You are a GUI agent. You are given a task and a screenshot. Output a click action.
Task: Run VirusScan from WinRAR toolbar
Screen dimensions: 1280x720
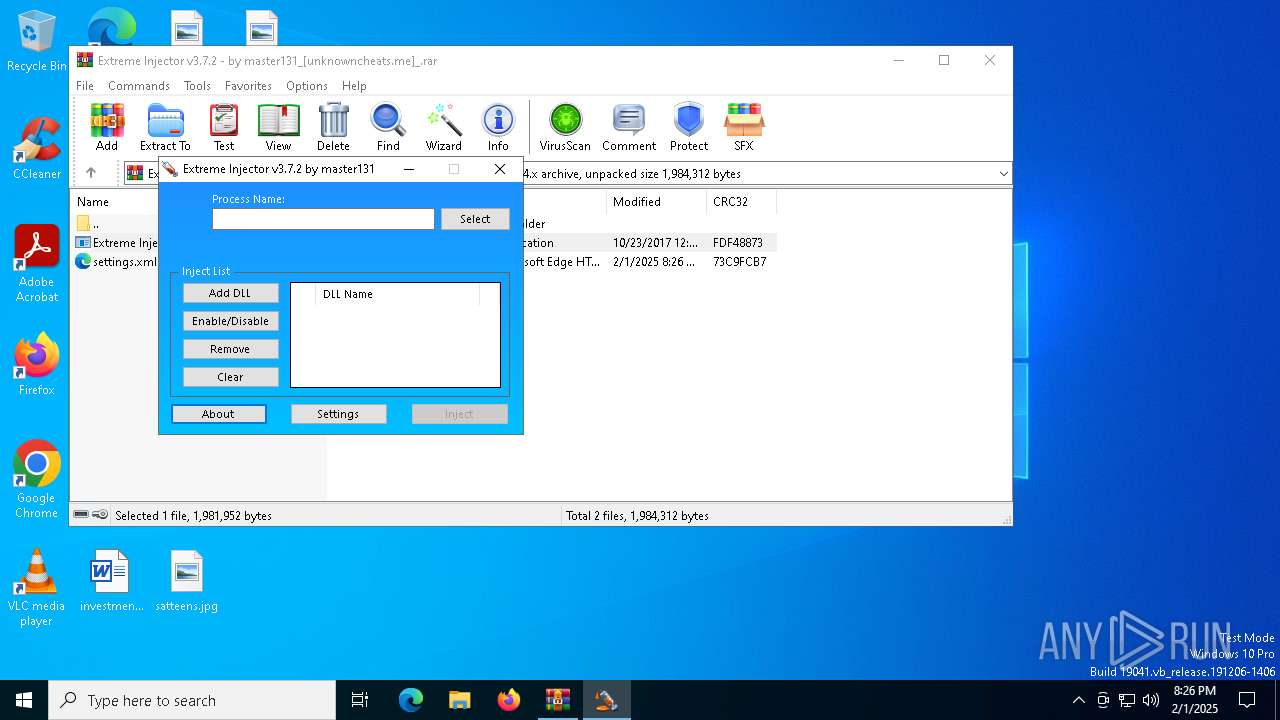coord(565,127)
